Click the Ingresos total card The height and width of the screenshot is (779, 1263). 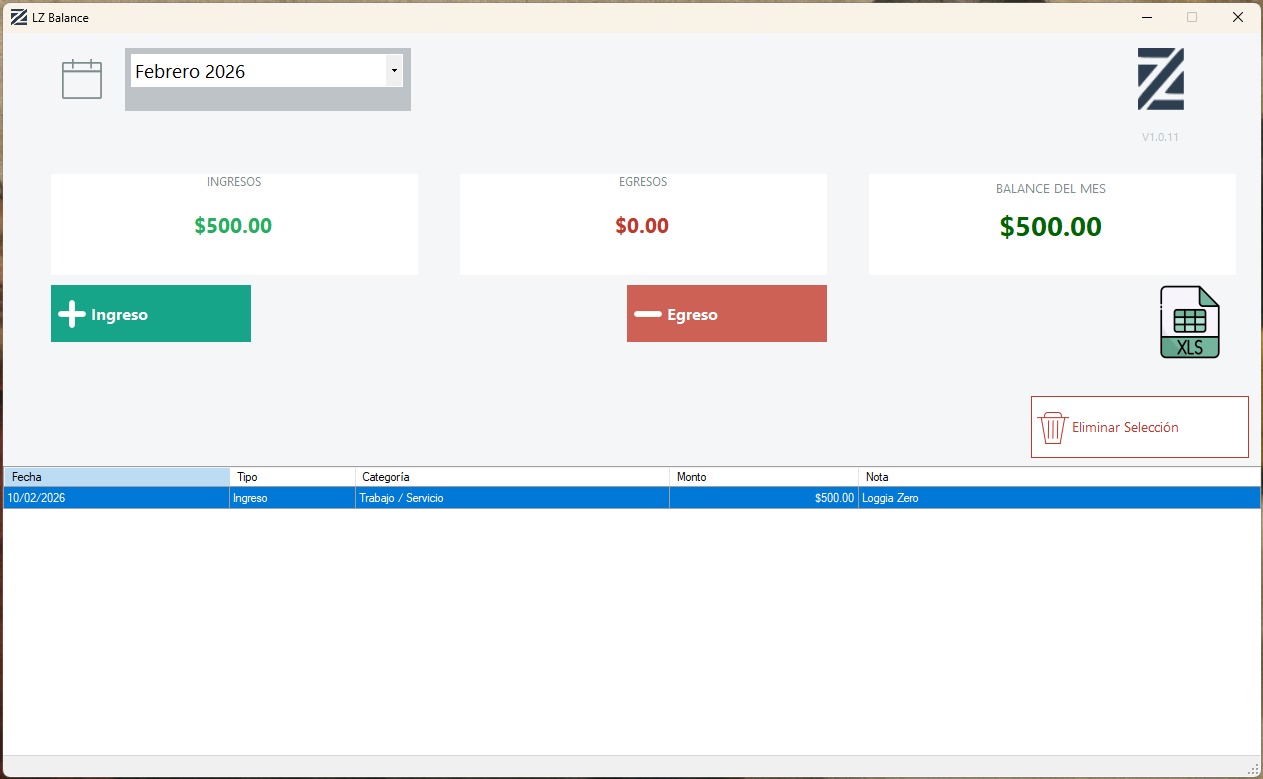[x=234, y=224]
